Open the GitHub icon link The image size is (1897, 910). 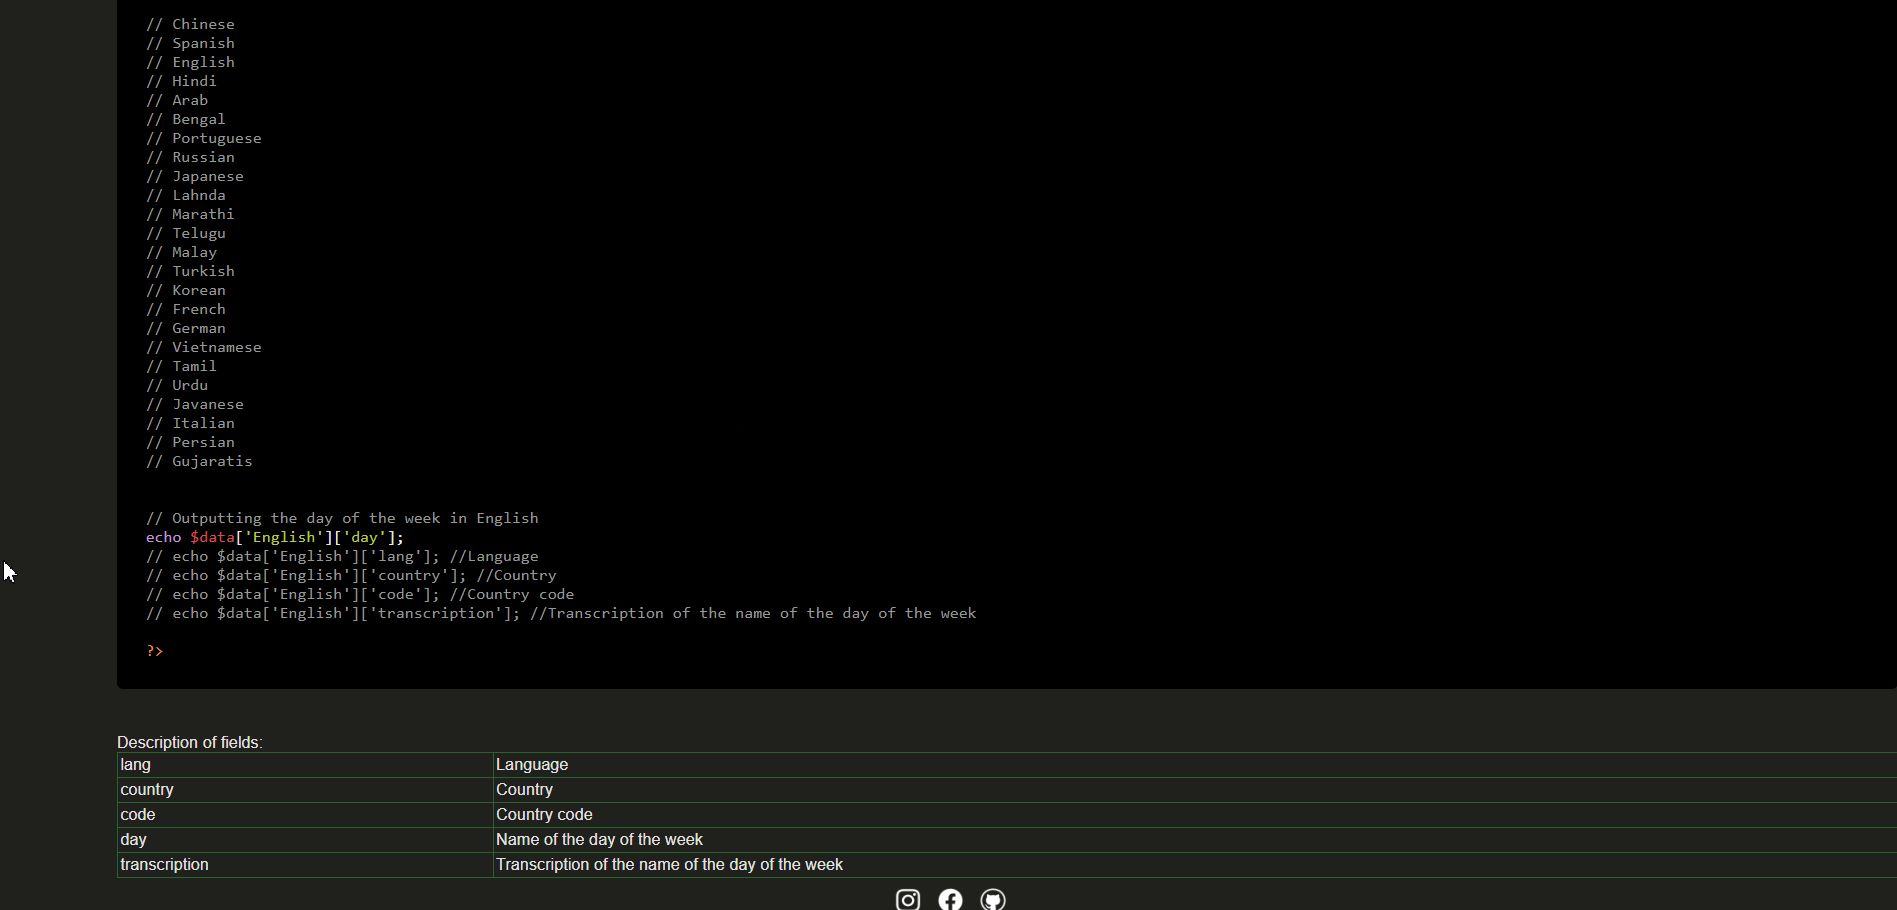click(993, 899)
